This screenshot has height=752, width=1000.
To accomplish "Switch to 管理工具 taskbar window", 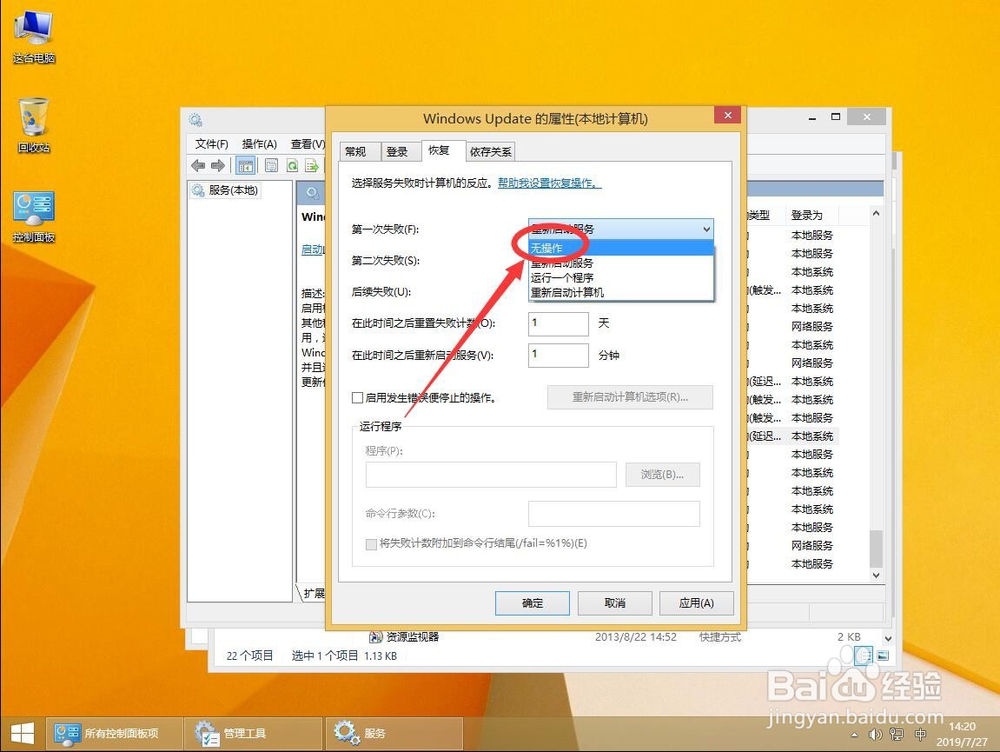I will pos(253,734).
